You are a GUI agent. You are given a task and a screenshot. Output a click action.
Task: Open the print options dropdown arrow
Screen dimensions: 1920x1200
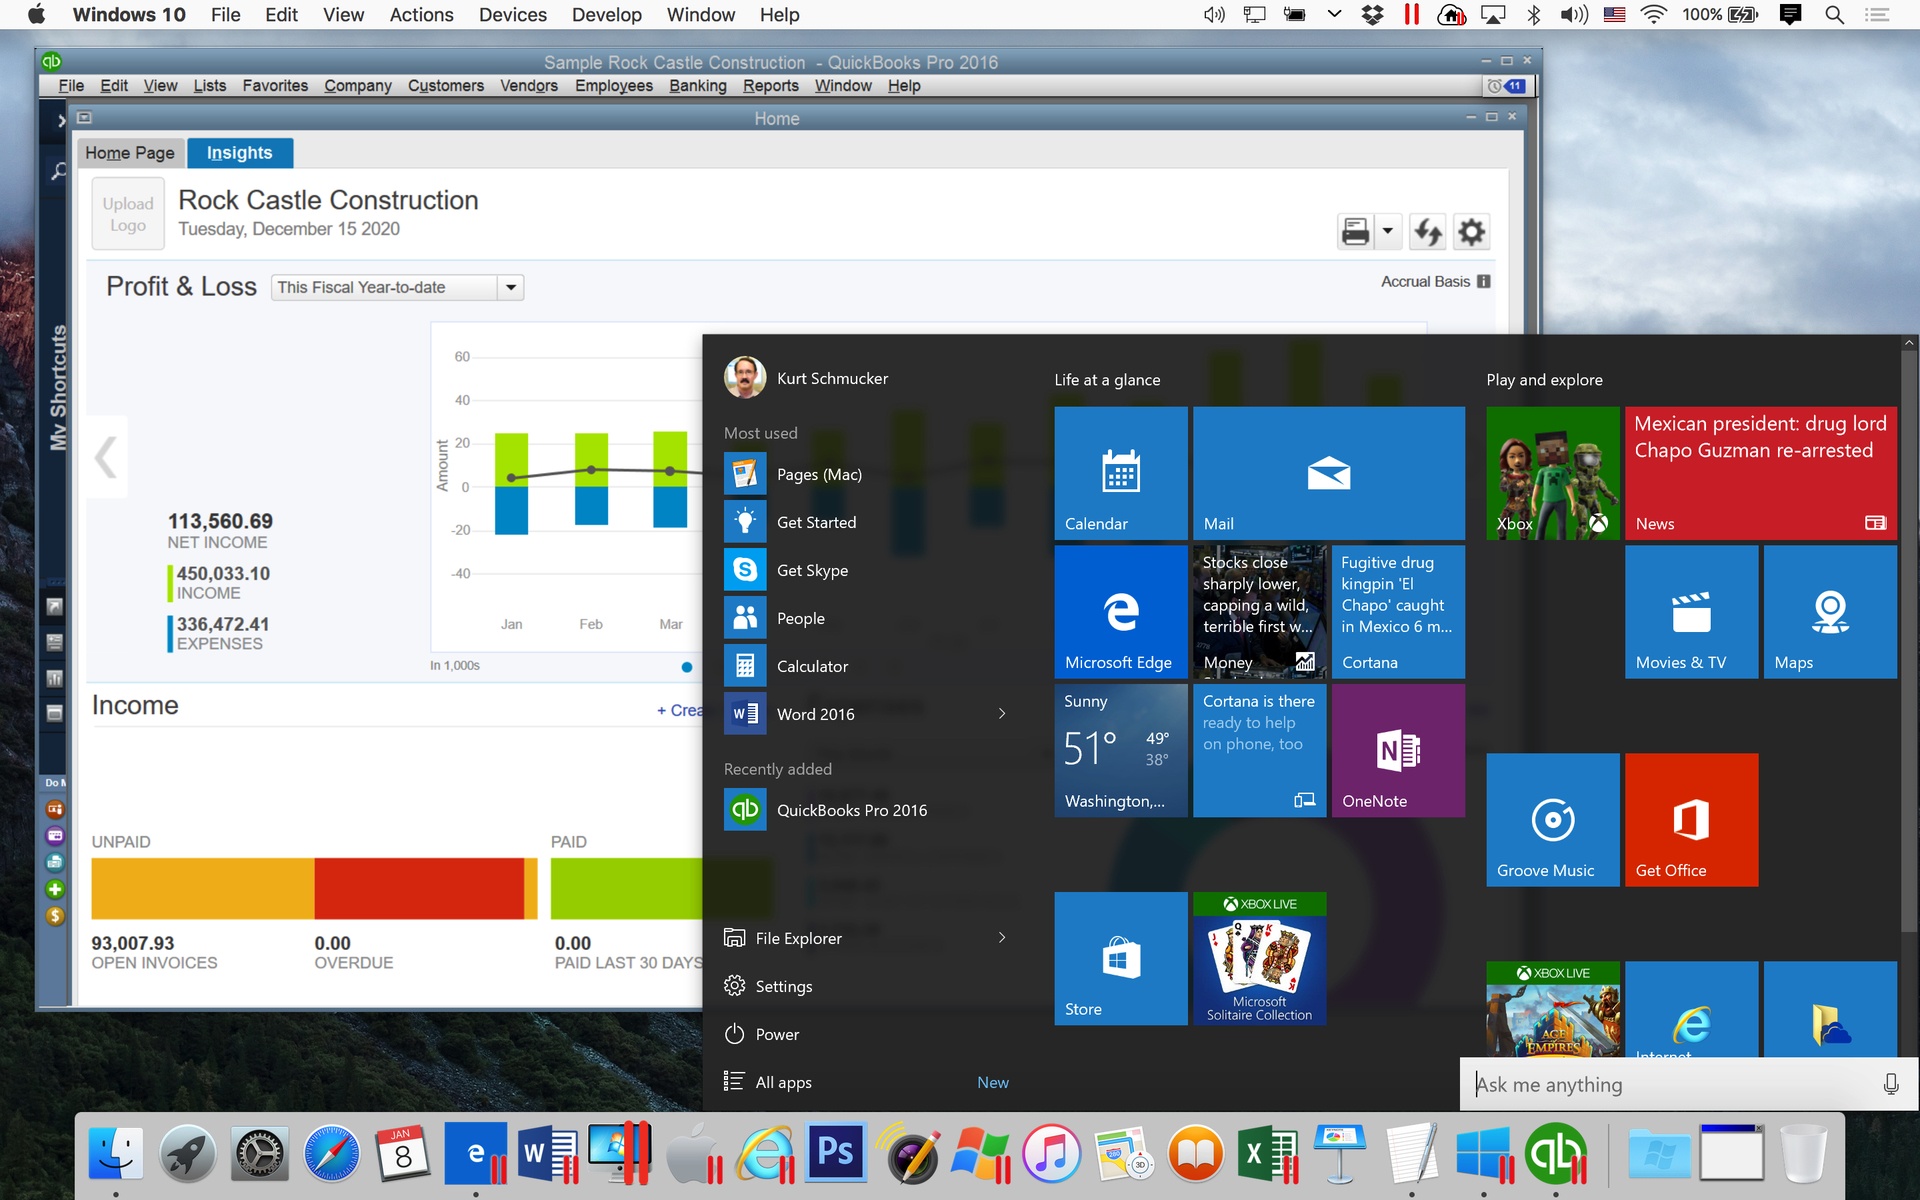point(1388,232)
